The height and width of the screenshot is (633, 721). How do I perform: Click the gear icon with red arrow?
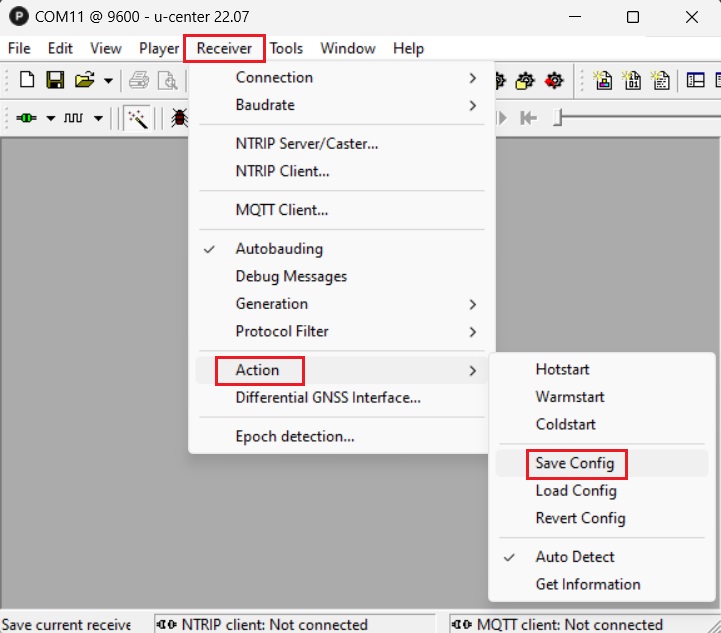[554, 80]
